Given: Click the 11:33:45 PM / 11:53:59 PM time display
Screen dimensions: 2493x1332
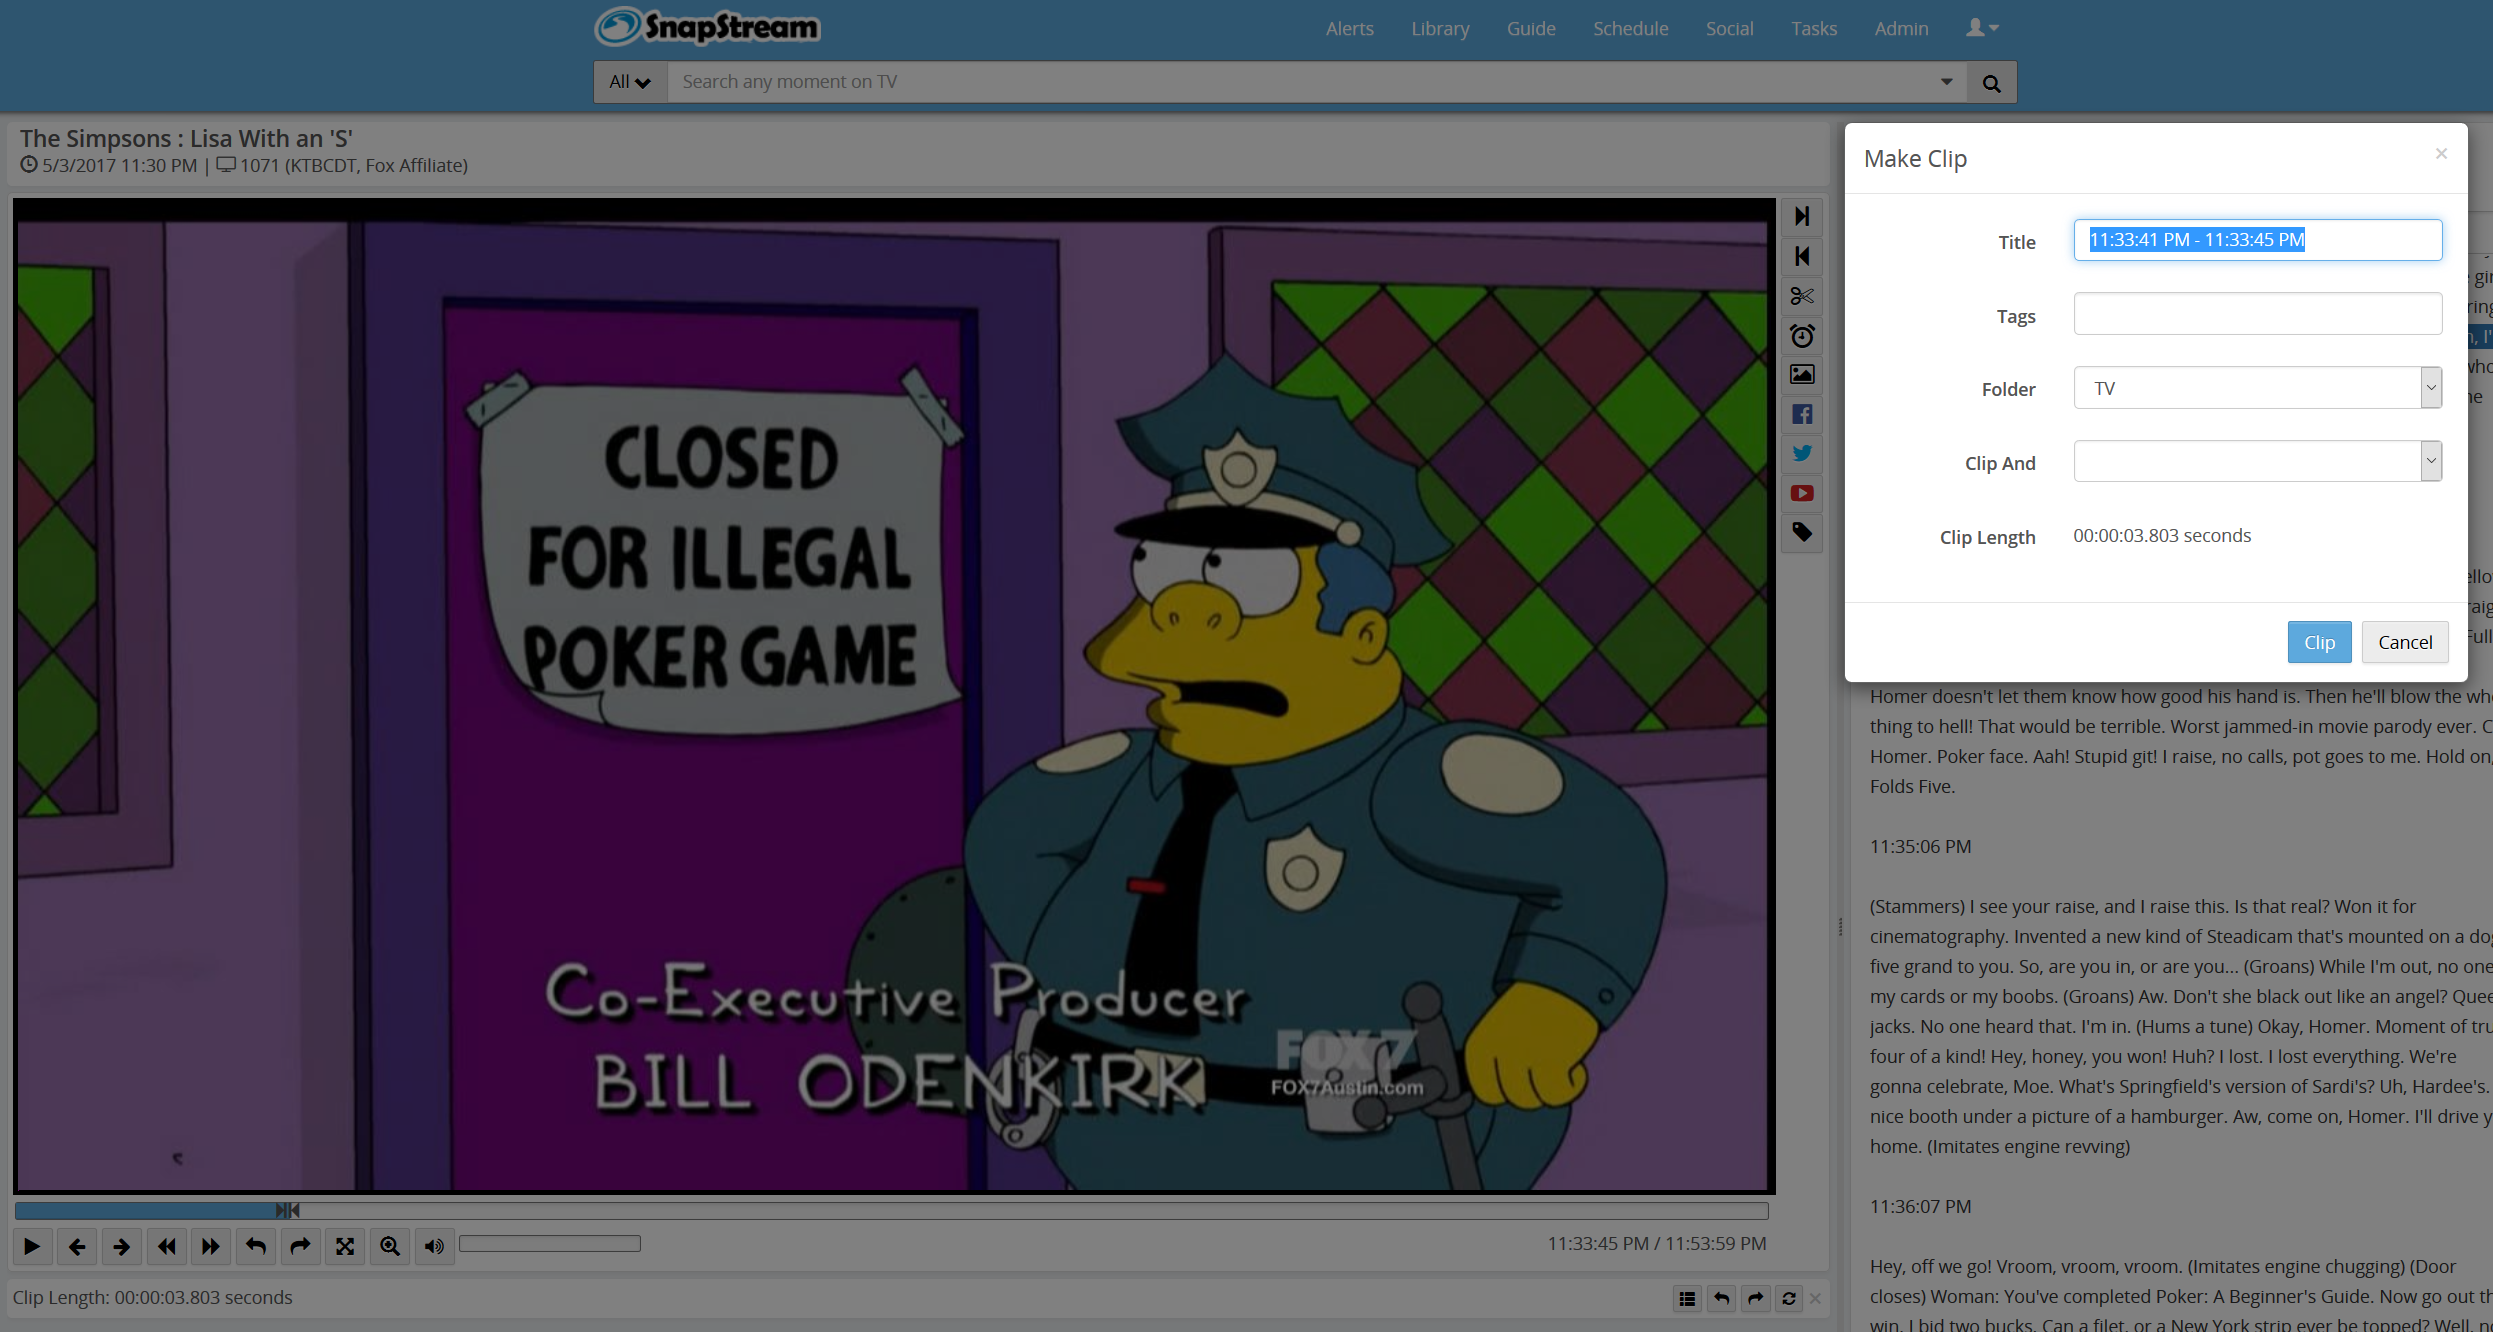Looking at the screenshot, I should click(x=1657, y=1244).
